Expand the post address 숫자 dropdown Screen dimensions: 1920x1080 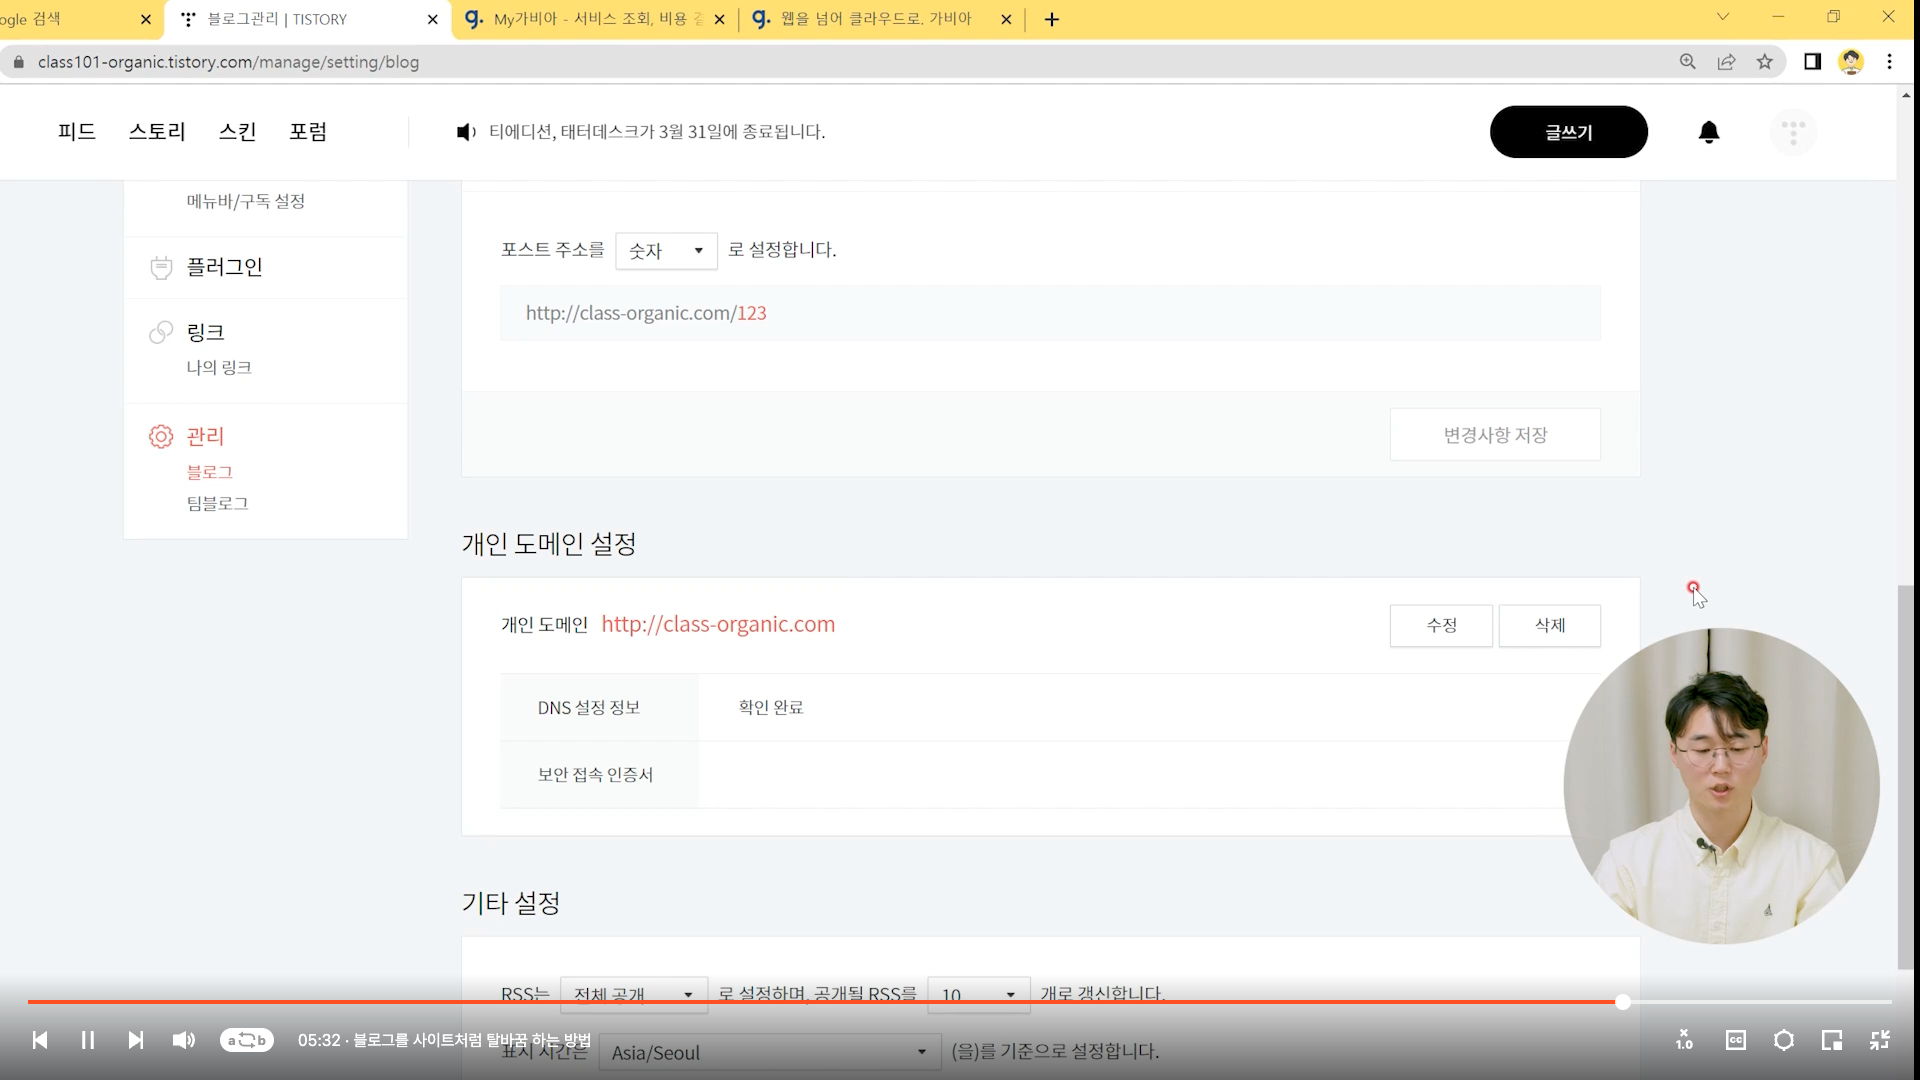coord(666,251)
